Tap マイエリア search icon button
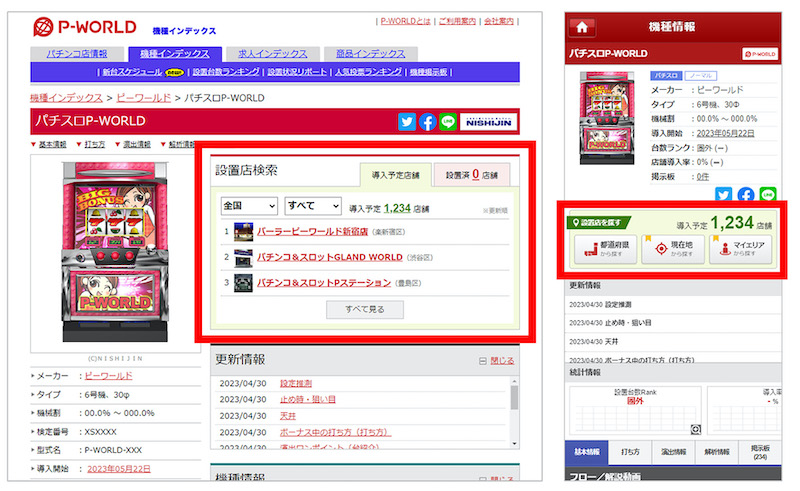The width and height of the screenshot is (800, 491). point(740,249)
